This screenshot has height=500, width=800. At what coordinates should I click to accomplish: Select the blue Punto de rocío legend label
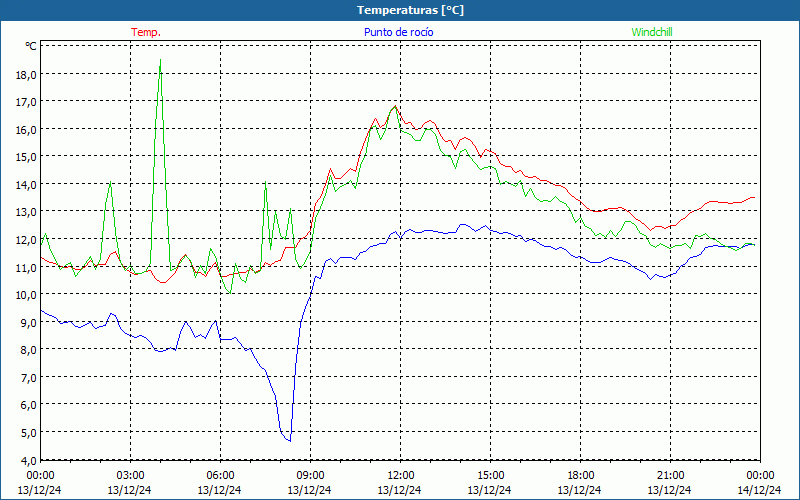click(398, 32)
